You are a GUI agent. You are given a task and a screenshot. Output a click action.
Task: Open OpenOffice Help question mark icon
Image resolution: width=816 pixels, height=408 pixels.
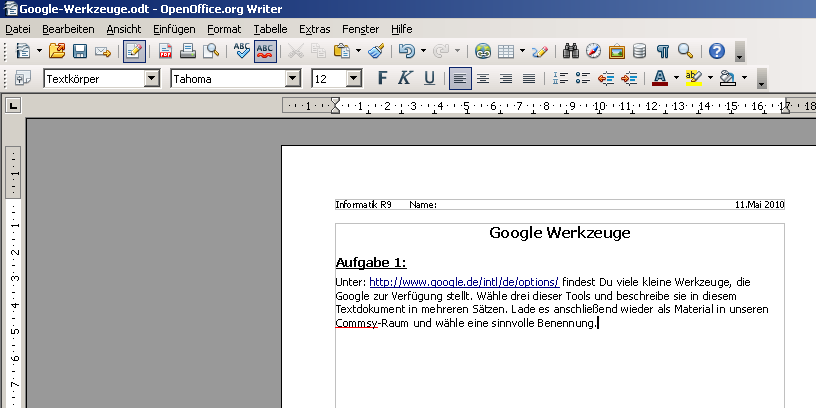point(717,51)
